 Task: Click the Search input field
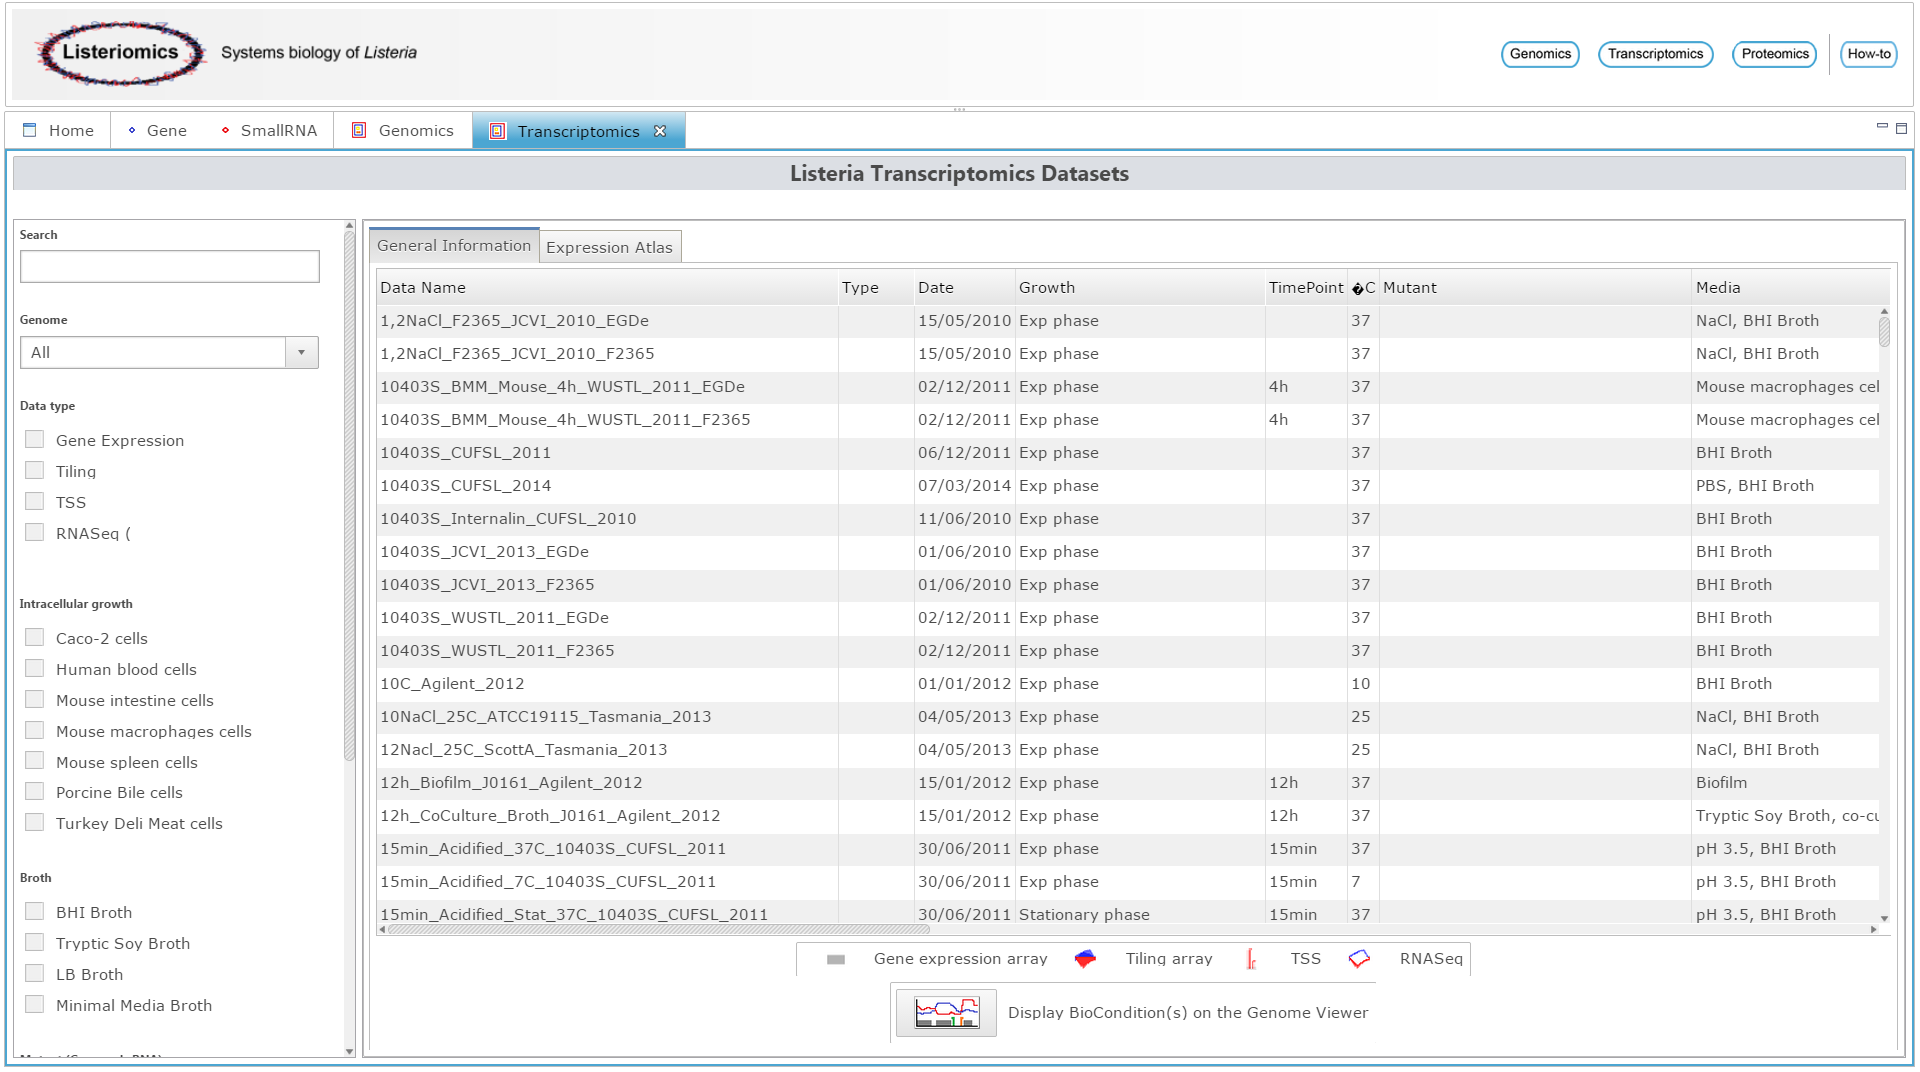click(x=170, y=267)
